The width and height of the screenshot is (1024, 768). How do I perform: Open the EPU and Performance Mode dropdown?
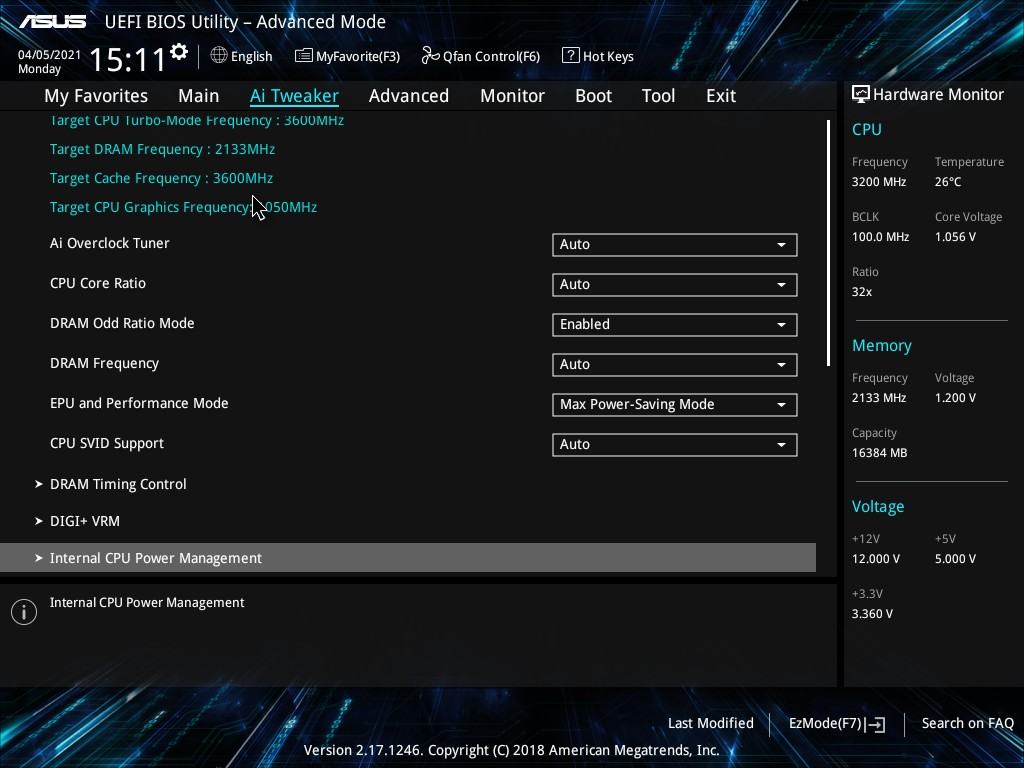[x=675, y=405]
